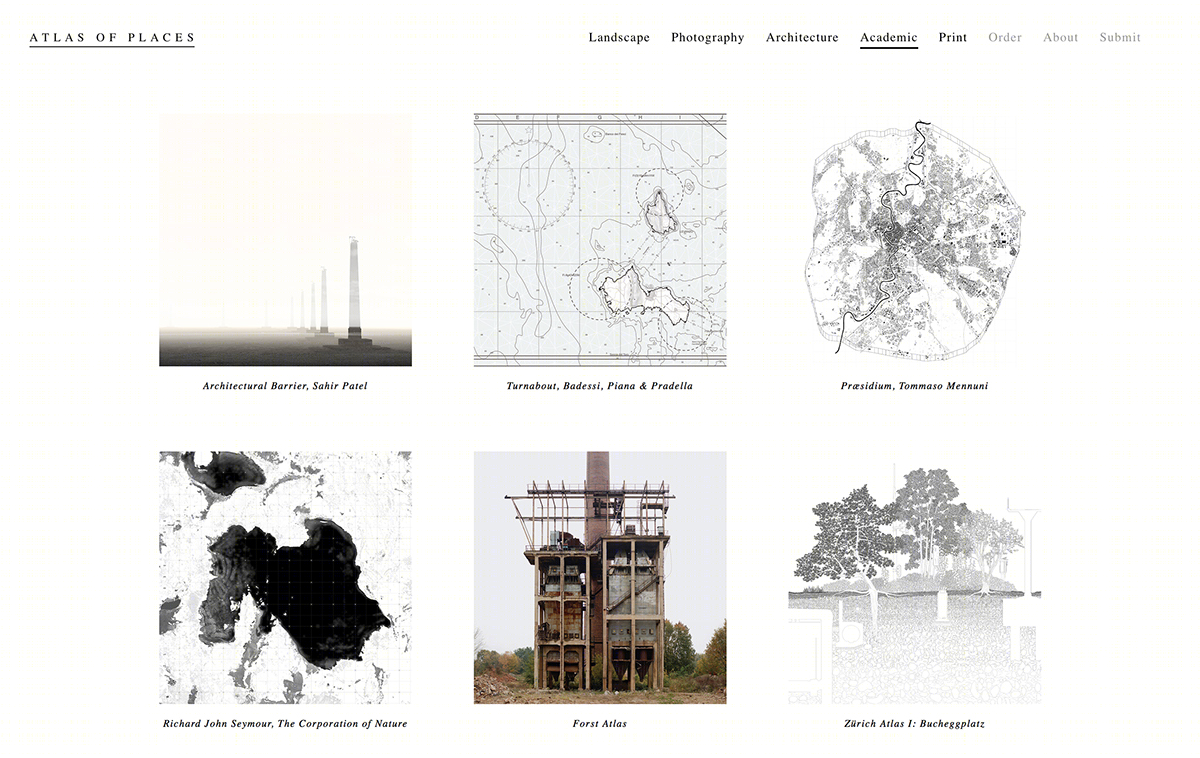Go to the Landscape section
The image size is (1200, 758).
point(619,38)
